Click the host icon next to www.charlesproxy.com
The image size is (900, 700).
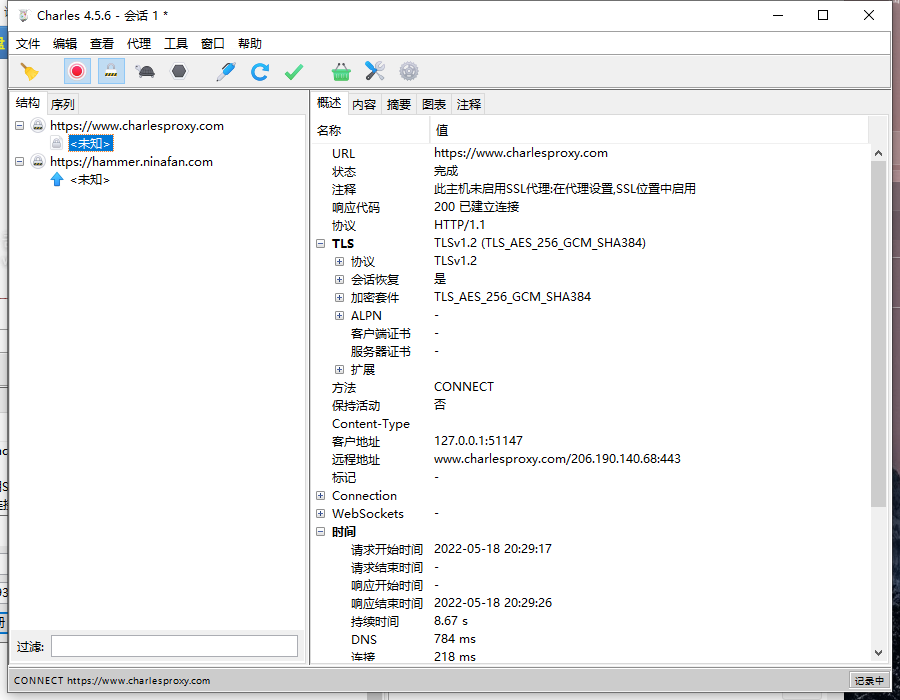click(x=38, y=126)
